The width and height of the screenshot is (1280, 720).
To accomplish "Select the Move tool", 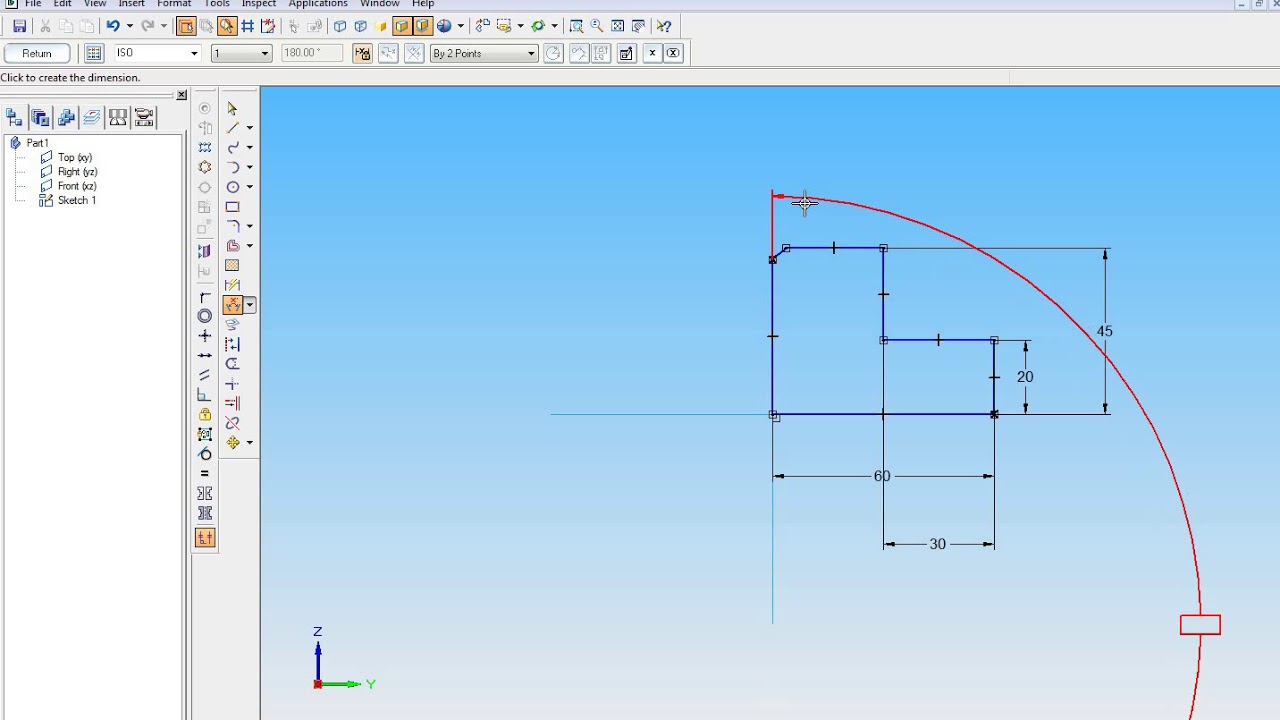I will click(x=232, y=442).
